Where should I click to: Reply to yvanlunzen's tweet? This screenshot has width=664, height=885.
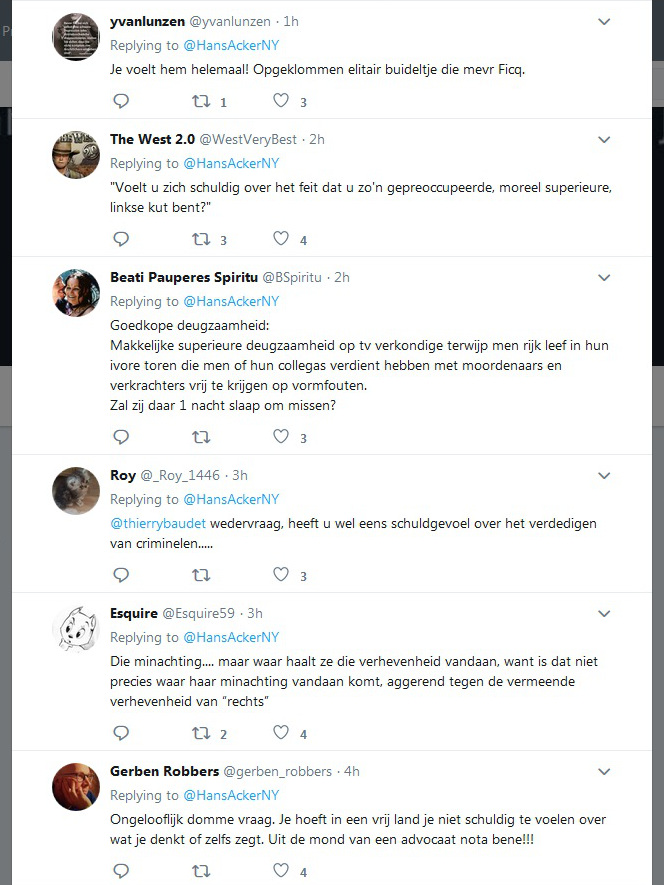point(121,101)
